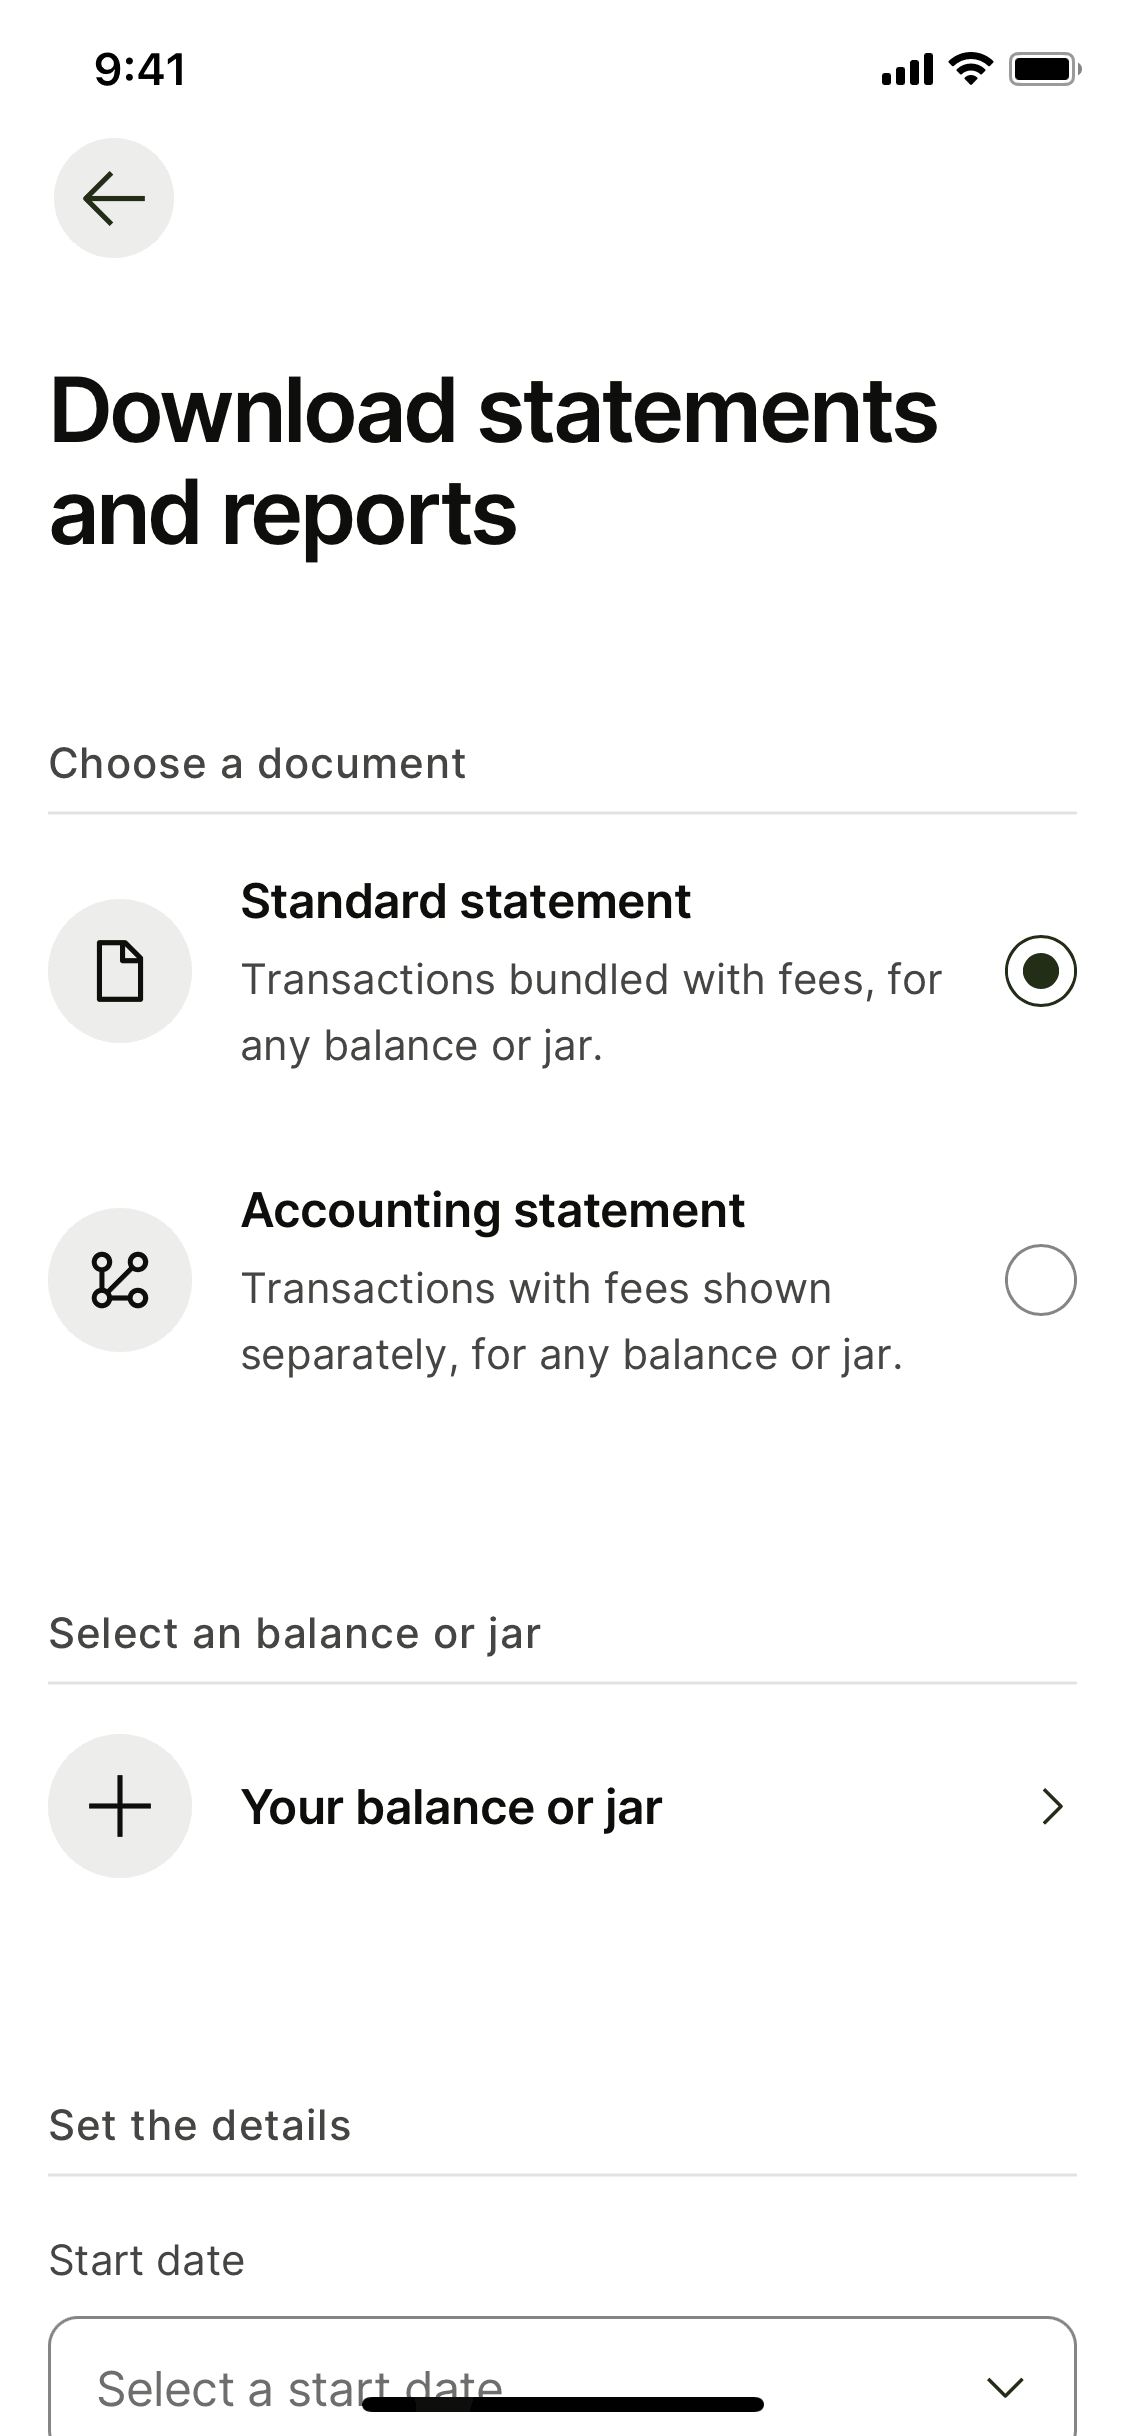The height and width of the screenshot is (2436, 1125).
Task: Click 'Transactions bundled with fees' description
Action: pos(590,1012)
